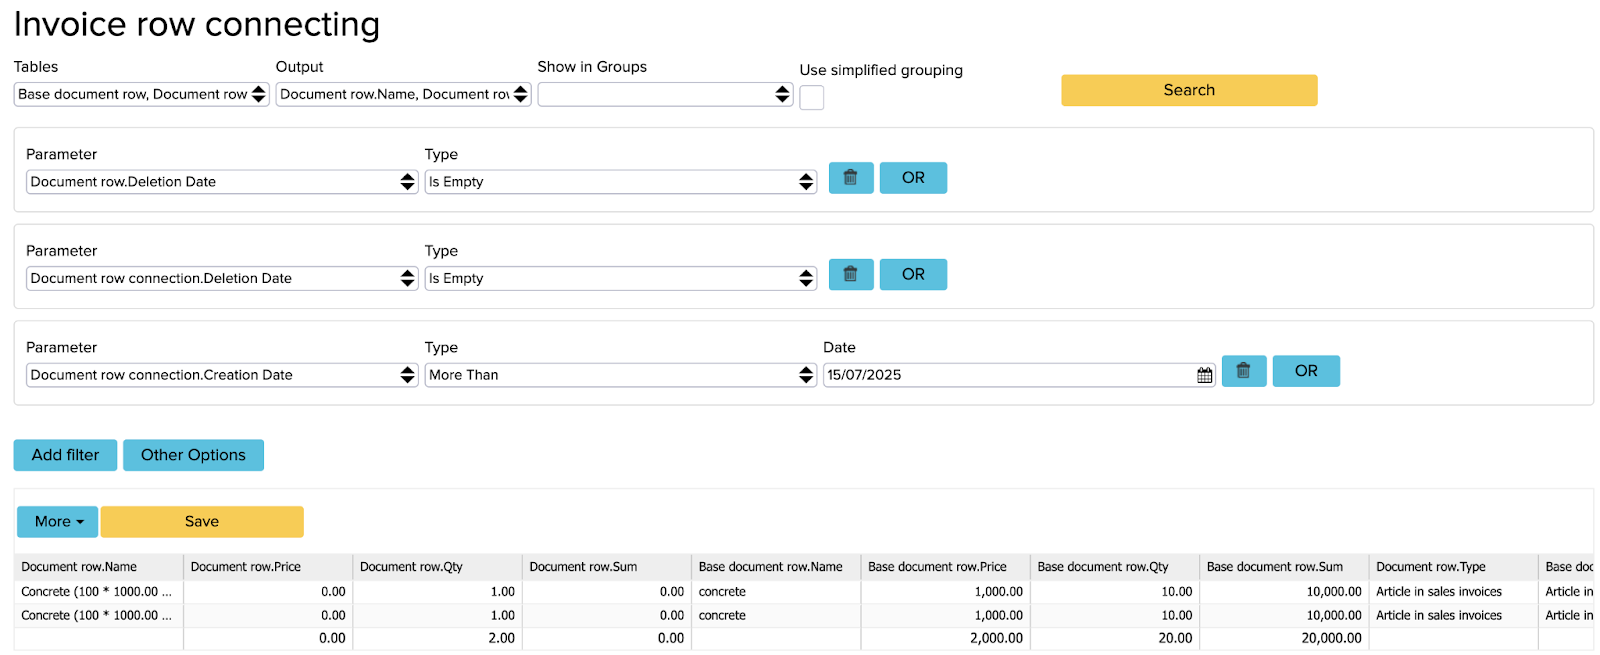The width and height of the screenshot is (1600, 655).
Task: Open the More dropdown menu
Action: click(58, 522)
